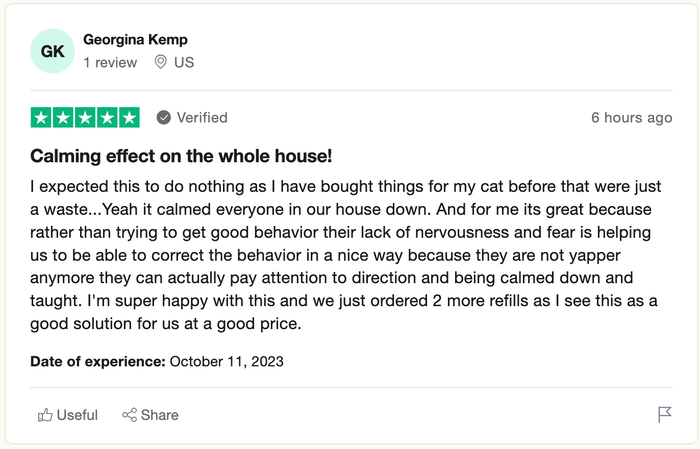Click the "Verified" label text
This screenshot has width=700, height=449.
click(x=202, y=117)
